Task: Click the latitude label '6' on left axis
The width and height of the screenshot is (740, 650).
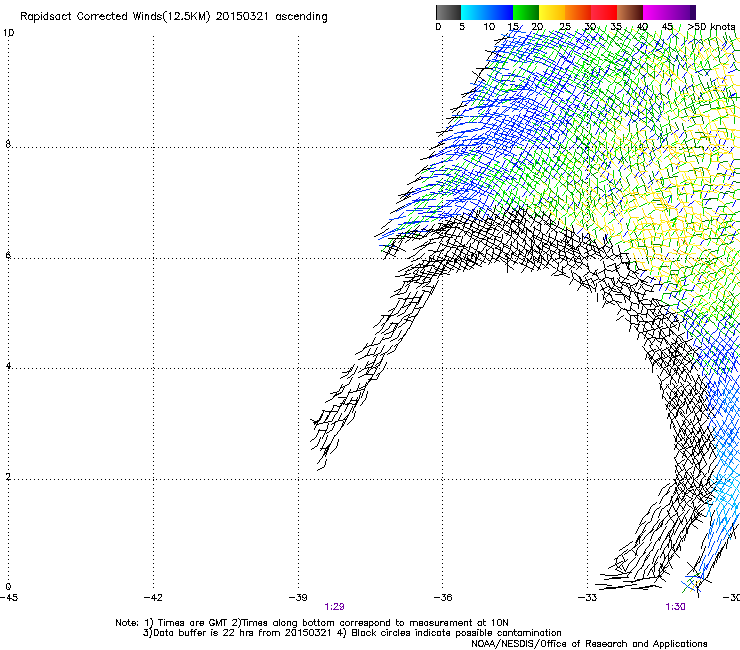Action: pos(8,255)
